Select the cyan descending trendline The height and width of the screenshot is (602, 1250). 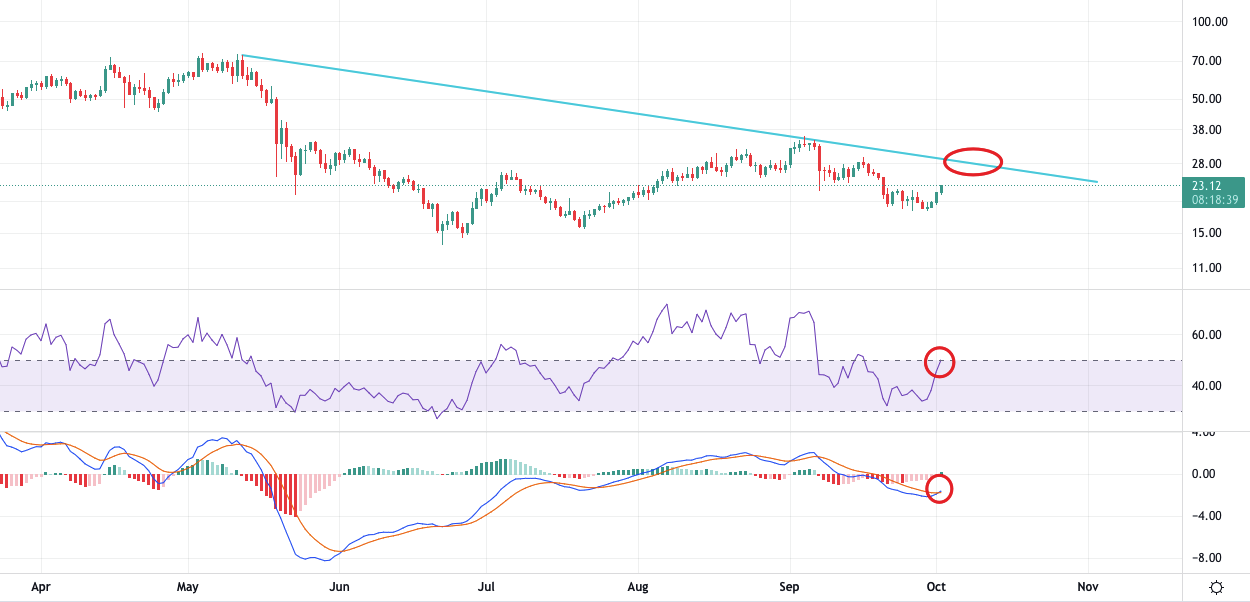[x=670, y=119]
